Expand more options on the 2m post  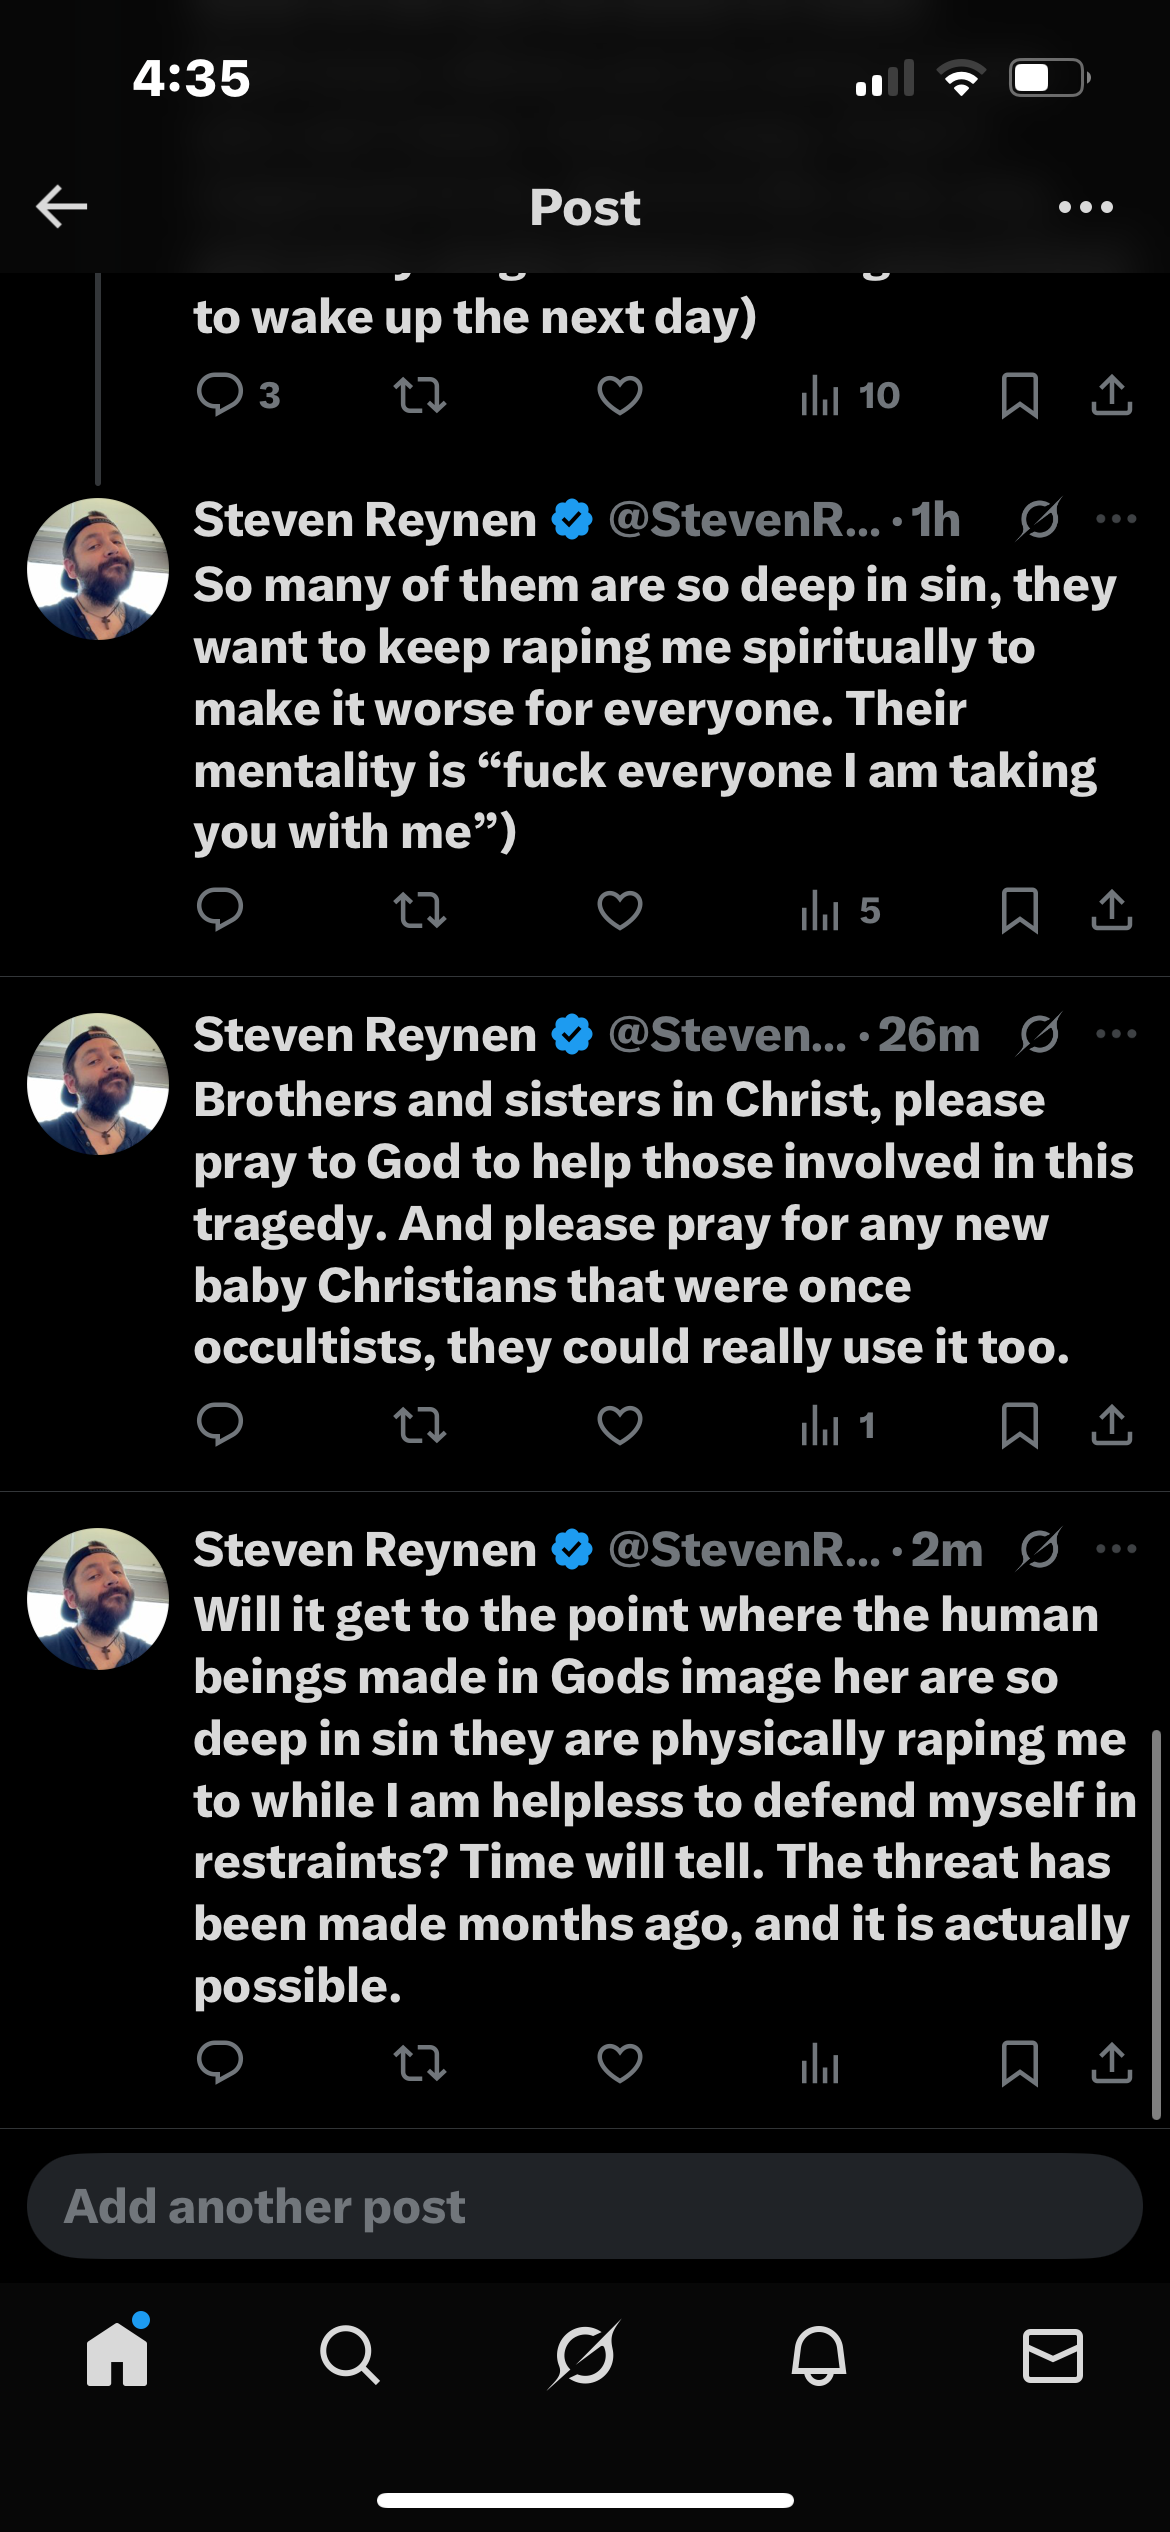pos(1116,1549)
